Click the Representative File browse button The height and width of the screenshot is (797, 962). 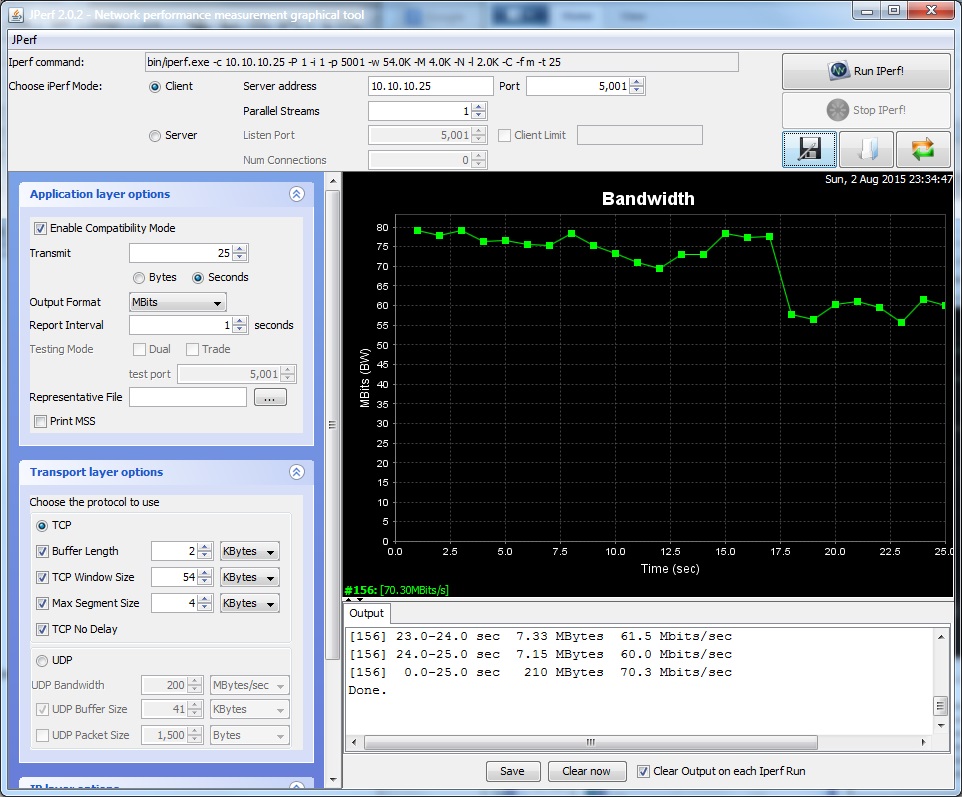pyautogui.click(x=270, y=398)
